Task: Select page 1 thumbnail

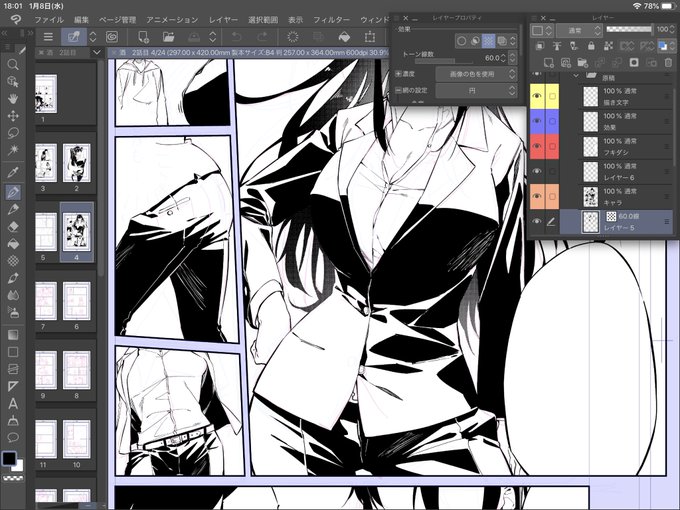Action: pos(46,94)
